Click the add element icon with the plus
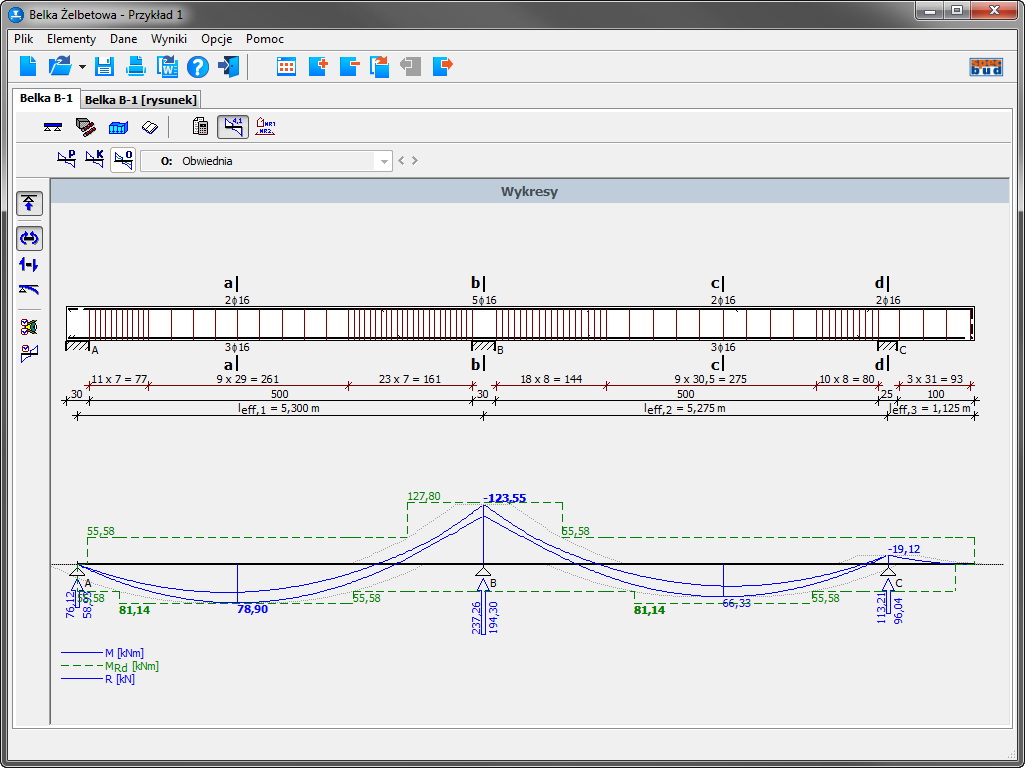Viewport: 1025px width, 768px height. [318, 67]
